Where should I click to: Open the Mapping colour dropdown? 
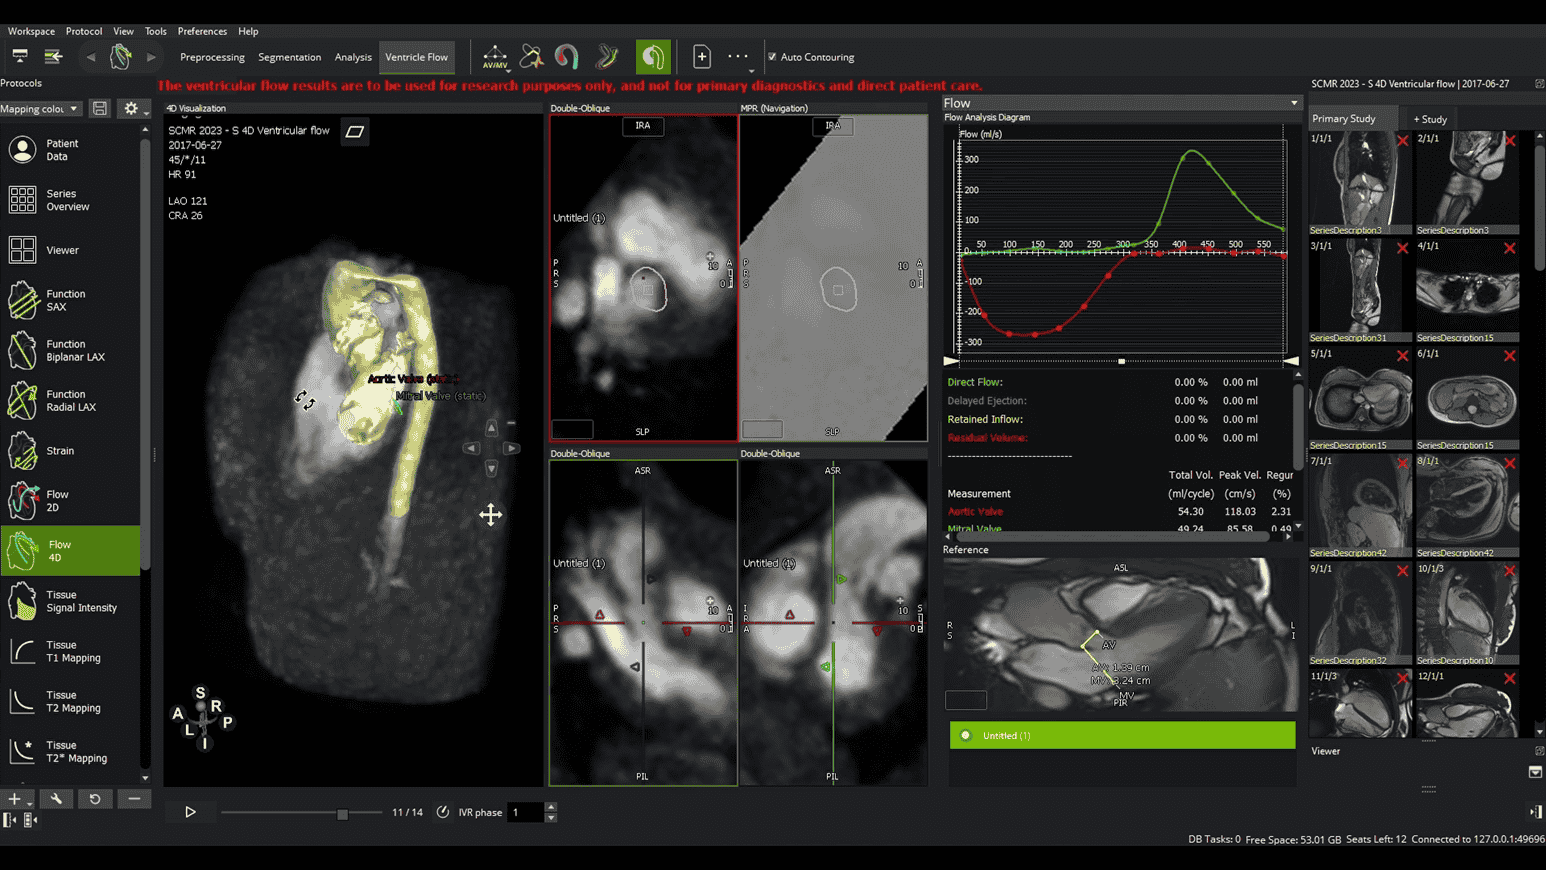[40, 108]
